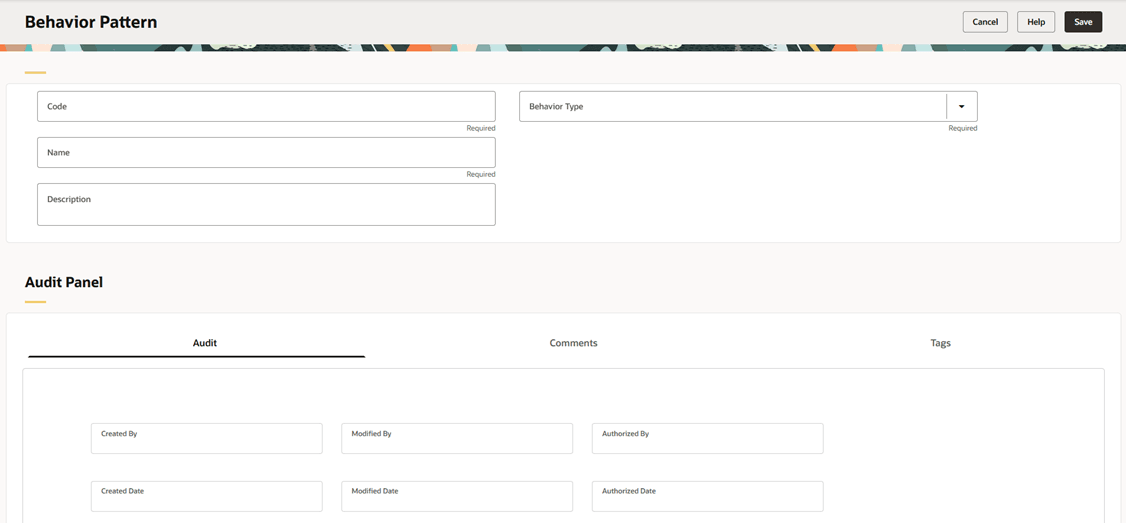Open the Help page
The height and width of the screenshot is (523, 1126).
(x=1036, y=22)
